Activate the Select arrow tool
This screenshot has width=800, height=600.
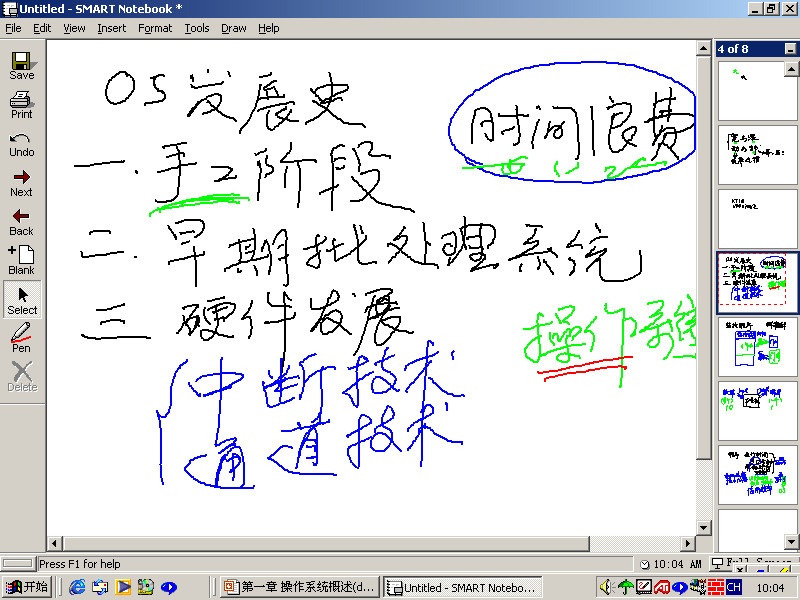pos(22,300)
